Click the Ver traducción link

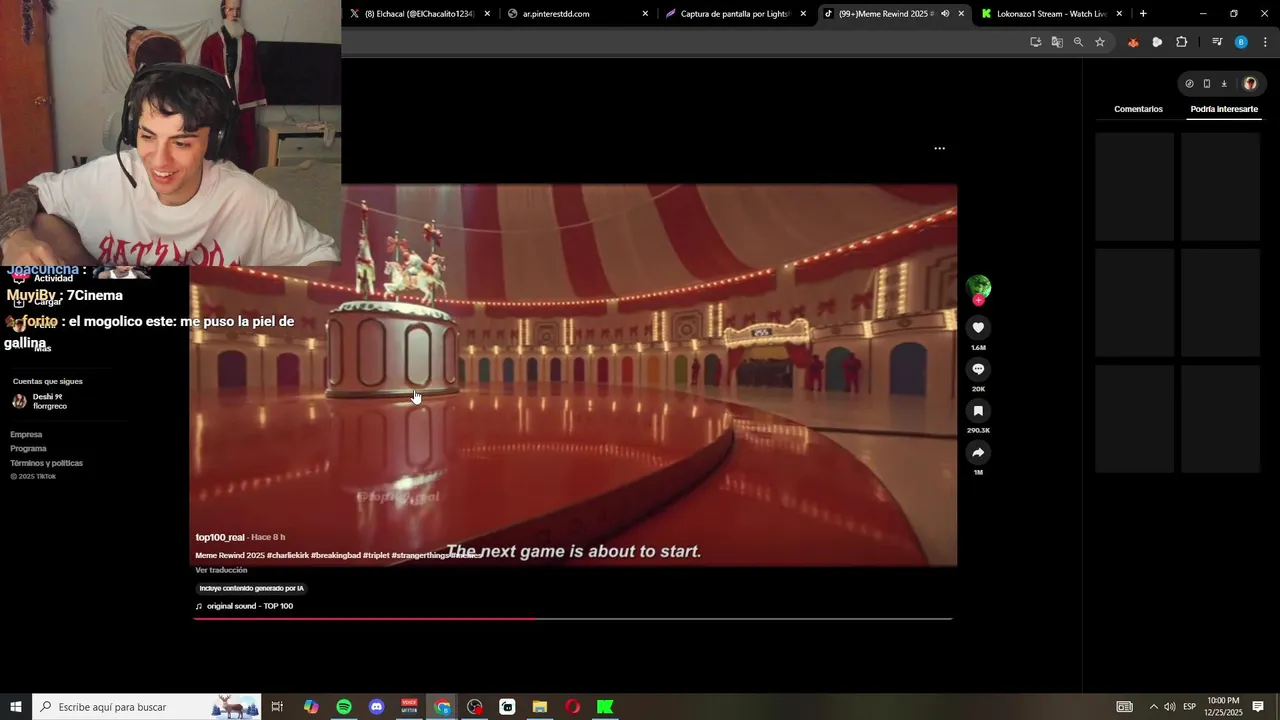coord(221,570)
